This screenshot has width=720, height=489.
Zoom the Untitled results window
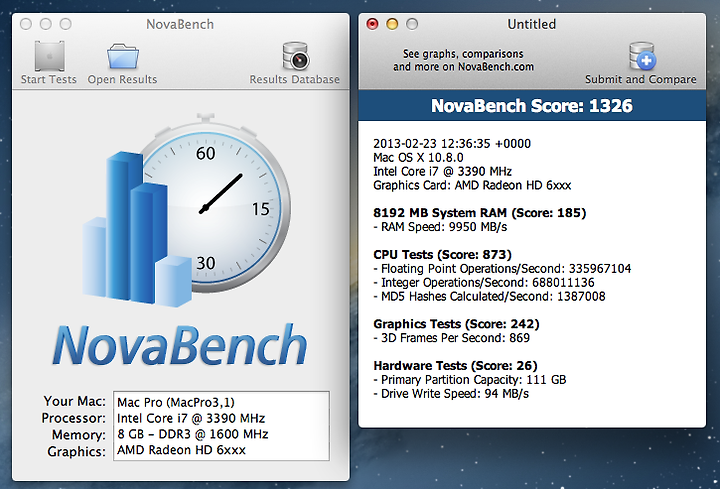point(412,24)
